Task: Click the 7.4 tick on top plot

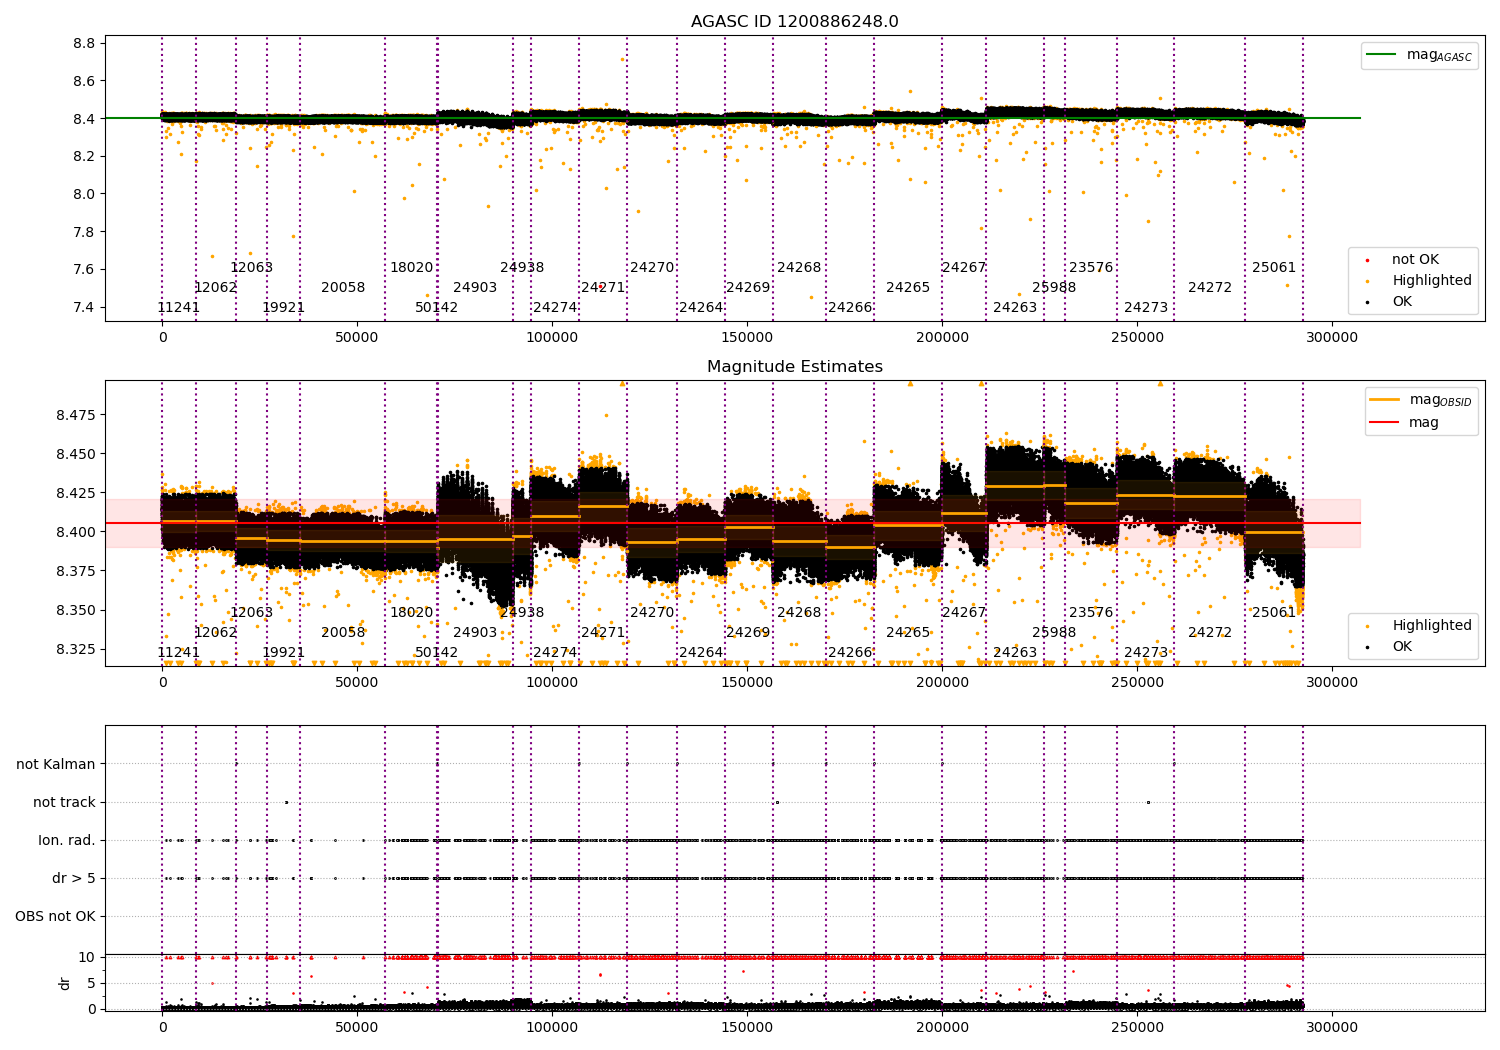Action: (x=84, y=307)
